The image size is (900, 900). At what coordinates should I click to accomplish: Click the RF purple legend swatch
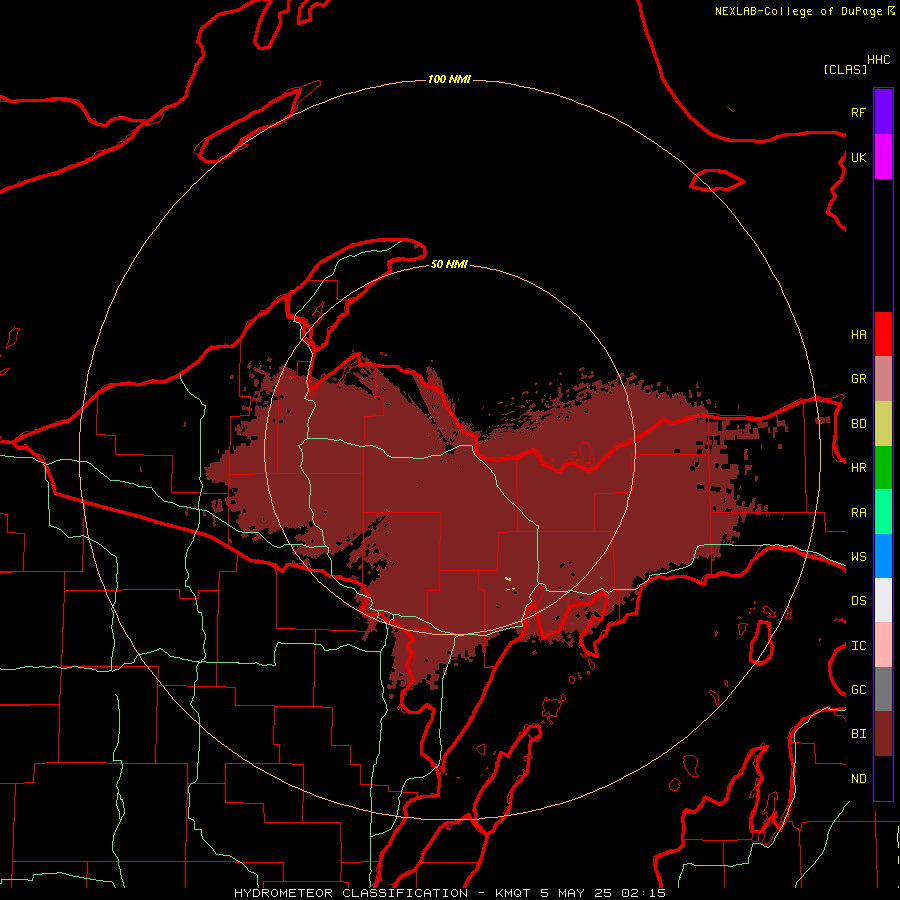tap(883, 112)
